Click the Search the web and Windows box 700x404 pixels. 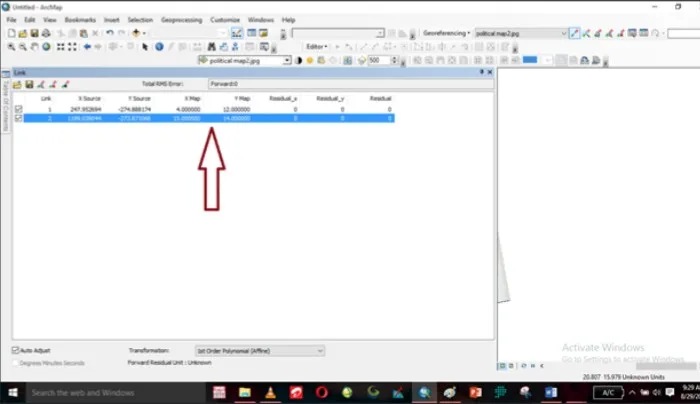tap(114, 393)
